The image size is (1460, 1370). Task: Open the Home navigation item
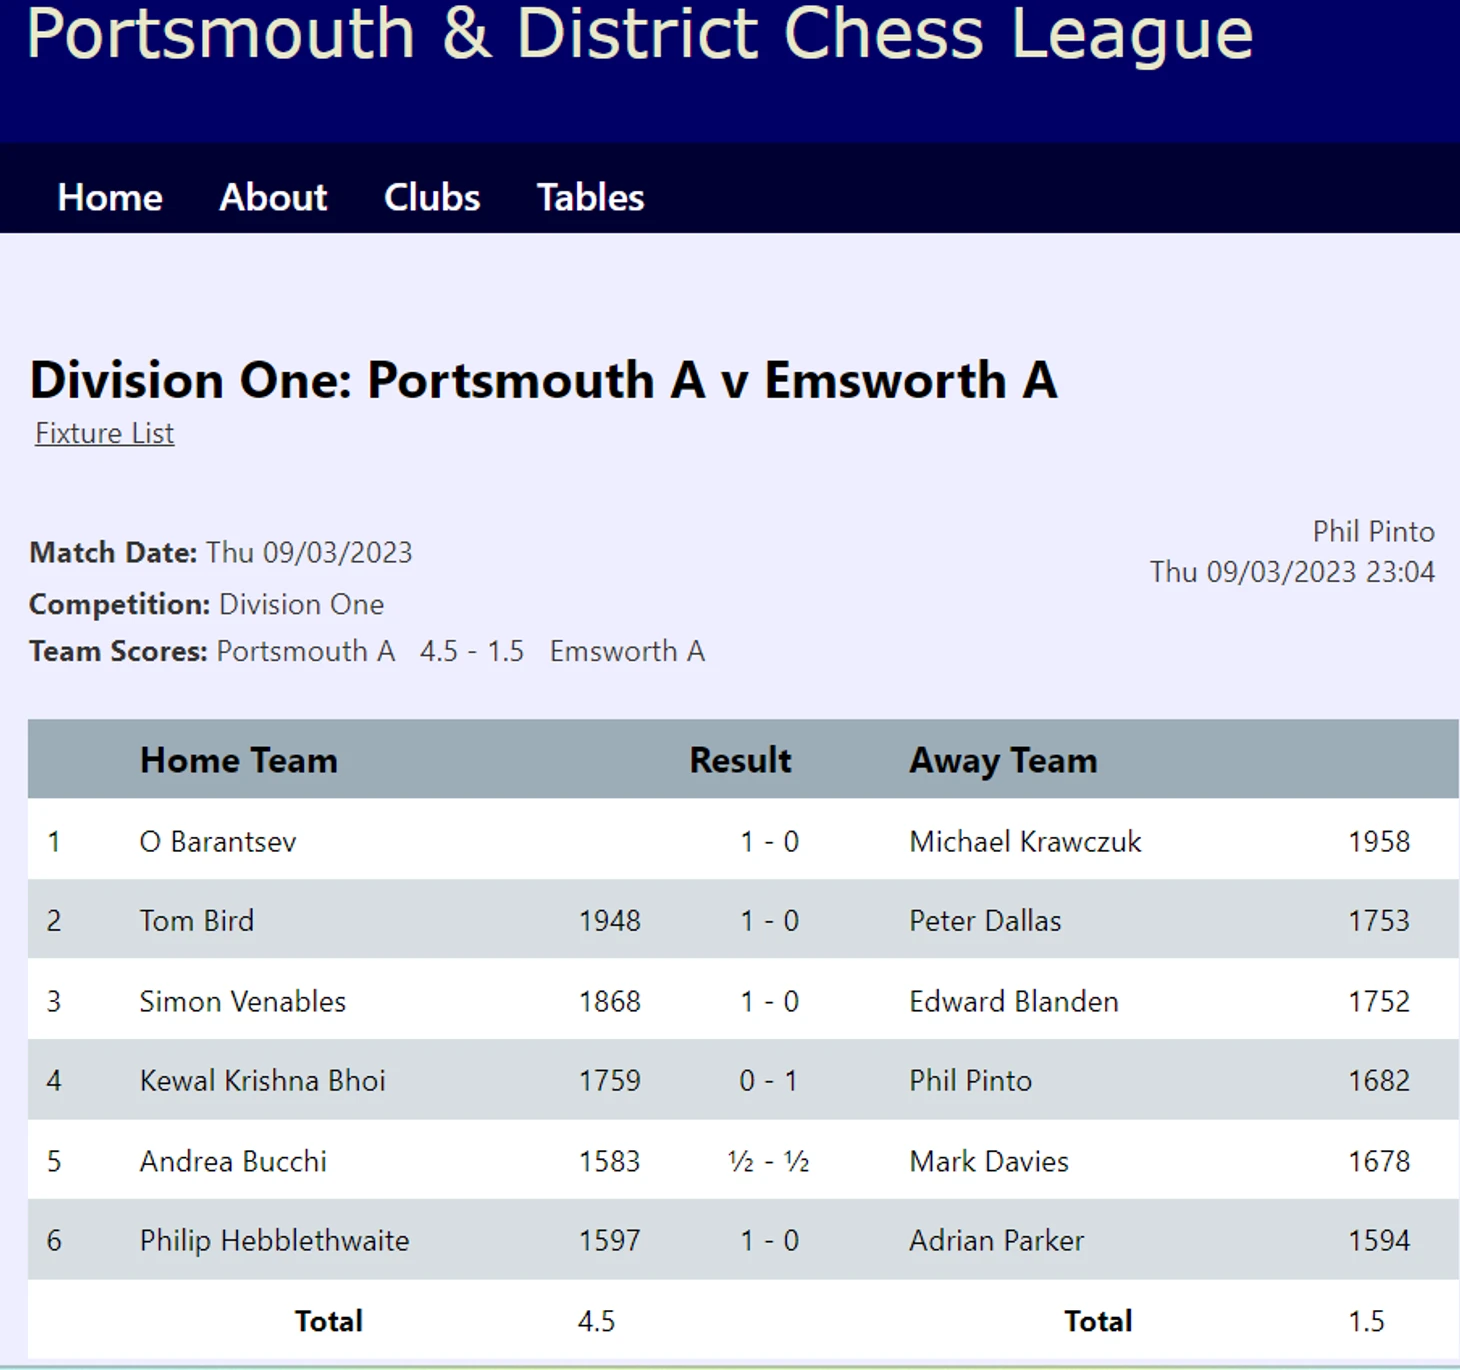[110, 197]
